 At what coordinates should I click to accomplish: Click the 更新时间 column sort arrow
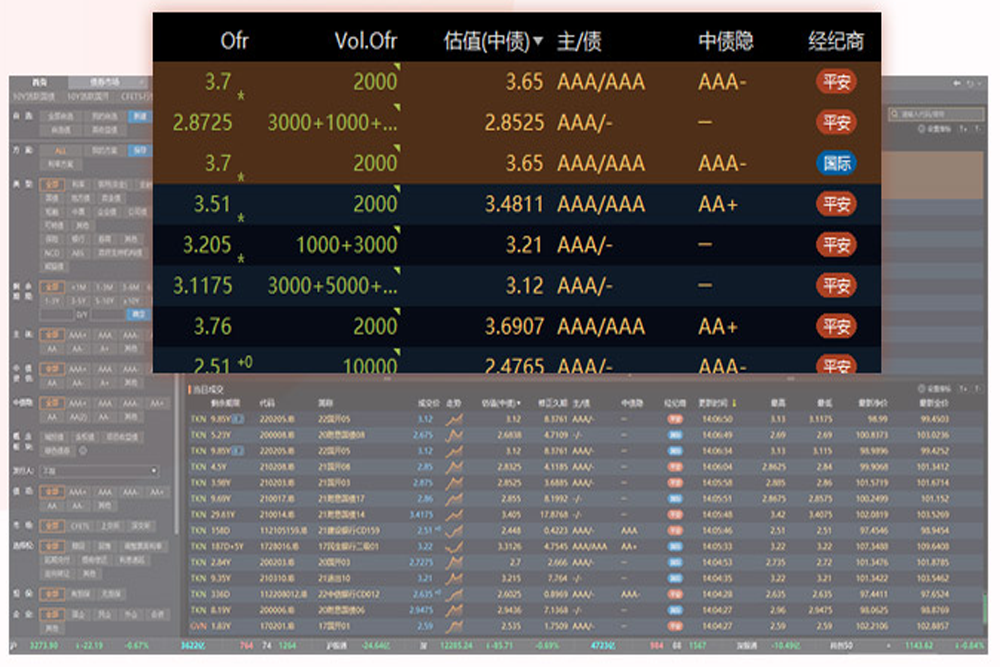click(736, 404)
